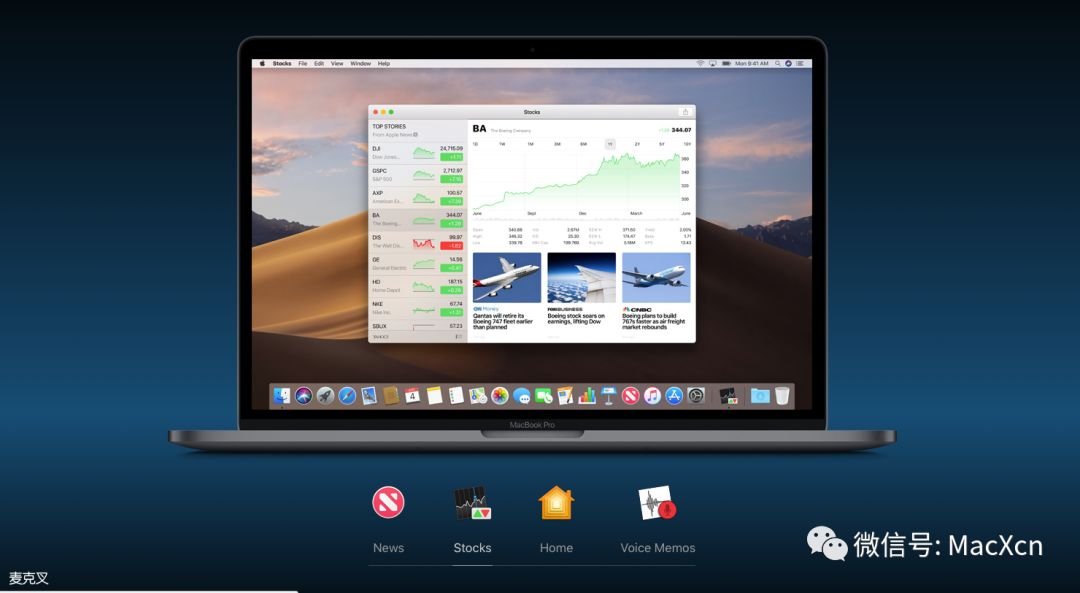Open Calendar icon in the Dock
1080x593 pixels.
tap(412, 395)
